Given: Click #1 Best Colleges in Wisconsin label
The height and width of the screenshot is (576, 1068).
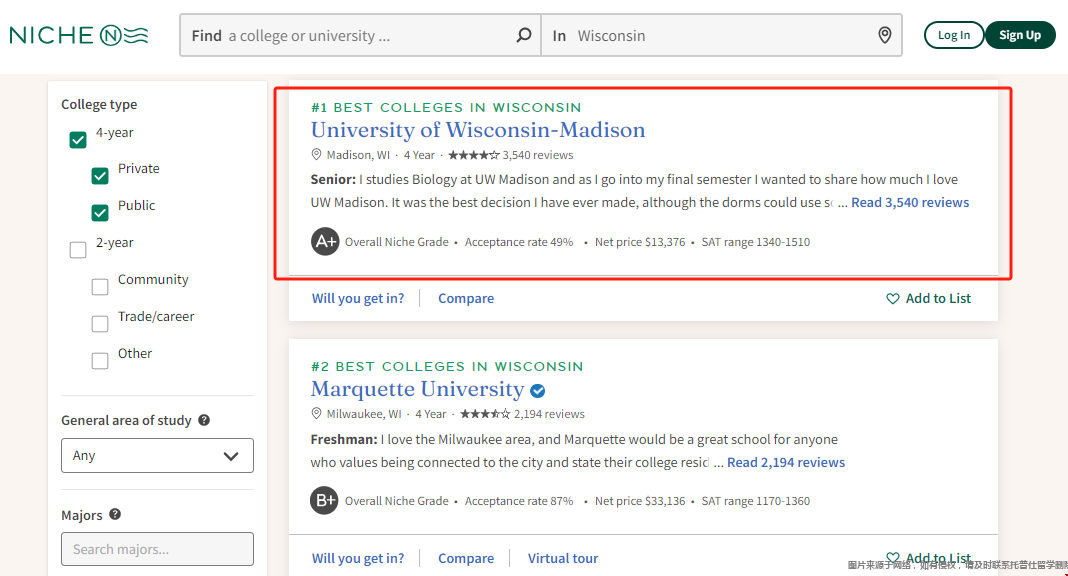Looking at the screenshot, I should coord(446,108).
